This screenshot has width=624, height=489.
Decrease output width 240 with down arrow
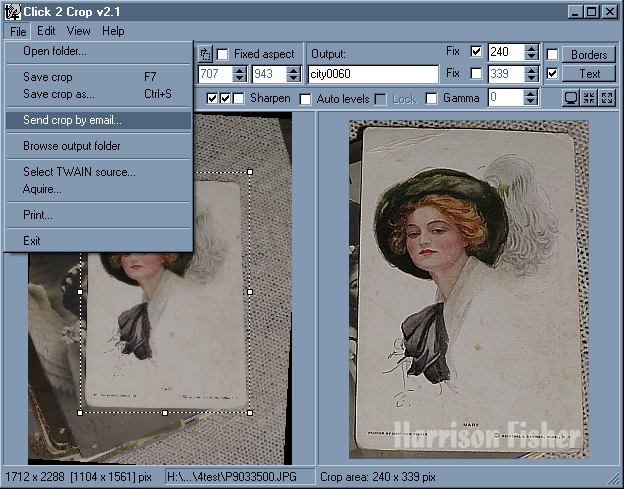click(x=531, y=56)
